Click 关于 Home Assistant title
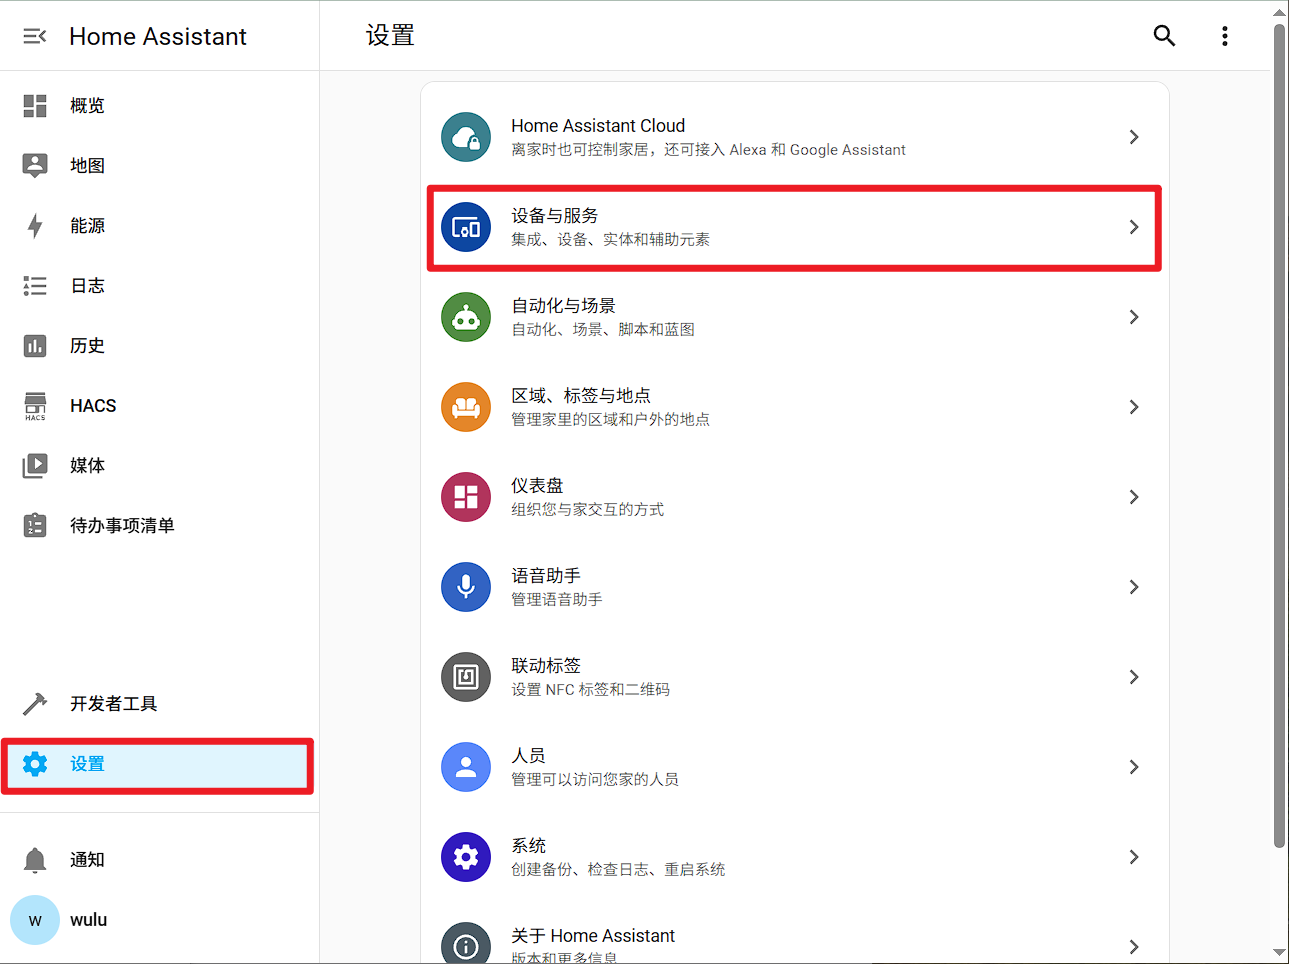The width and height of the screenshot is (1289, 964). coord(593,936)
